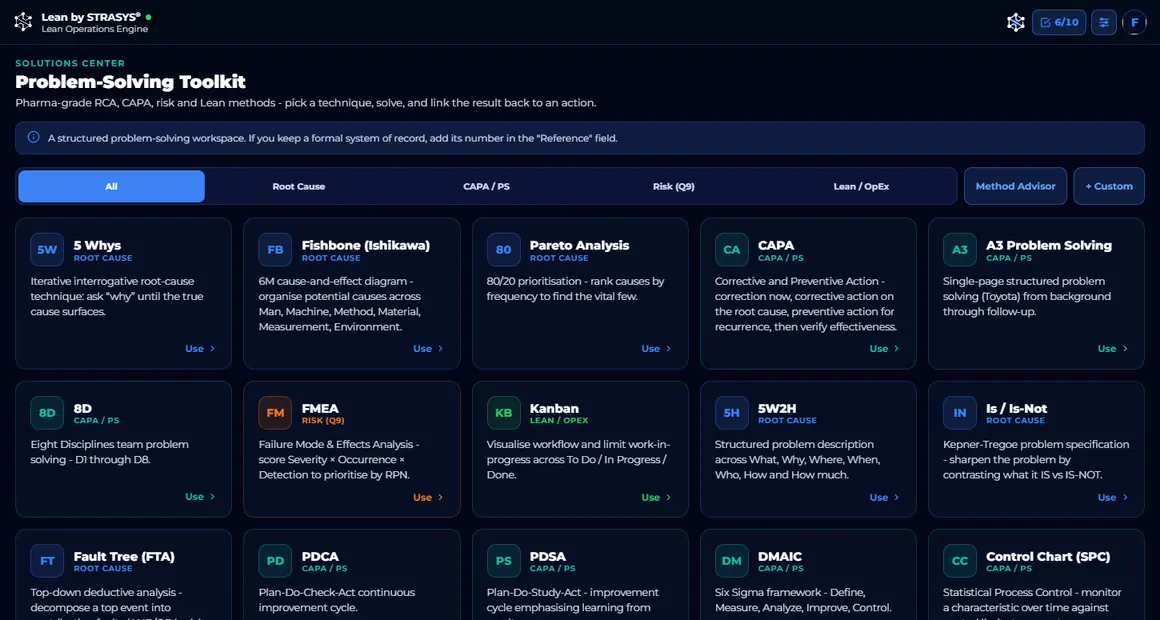The height and width of the screenshot is (620, 1160).
Task: Click the info icon in the workspace banner
Action: click(33, 137)
